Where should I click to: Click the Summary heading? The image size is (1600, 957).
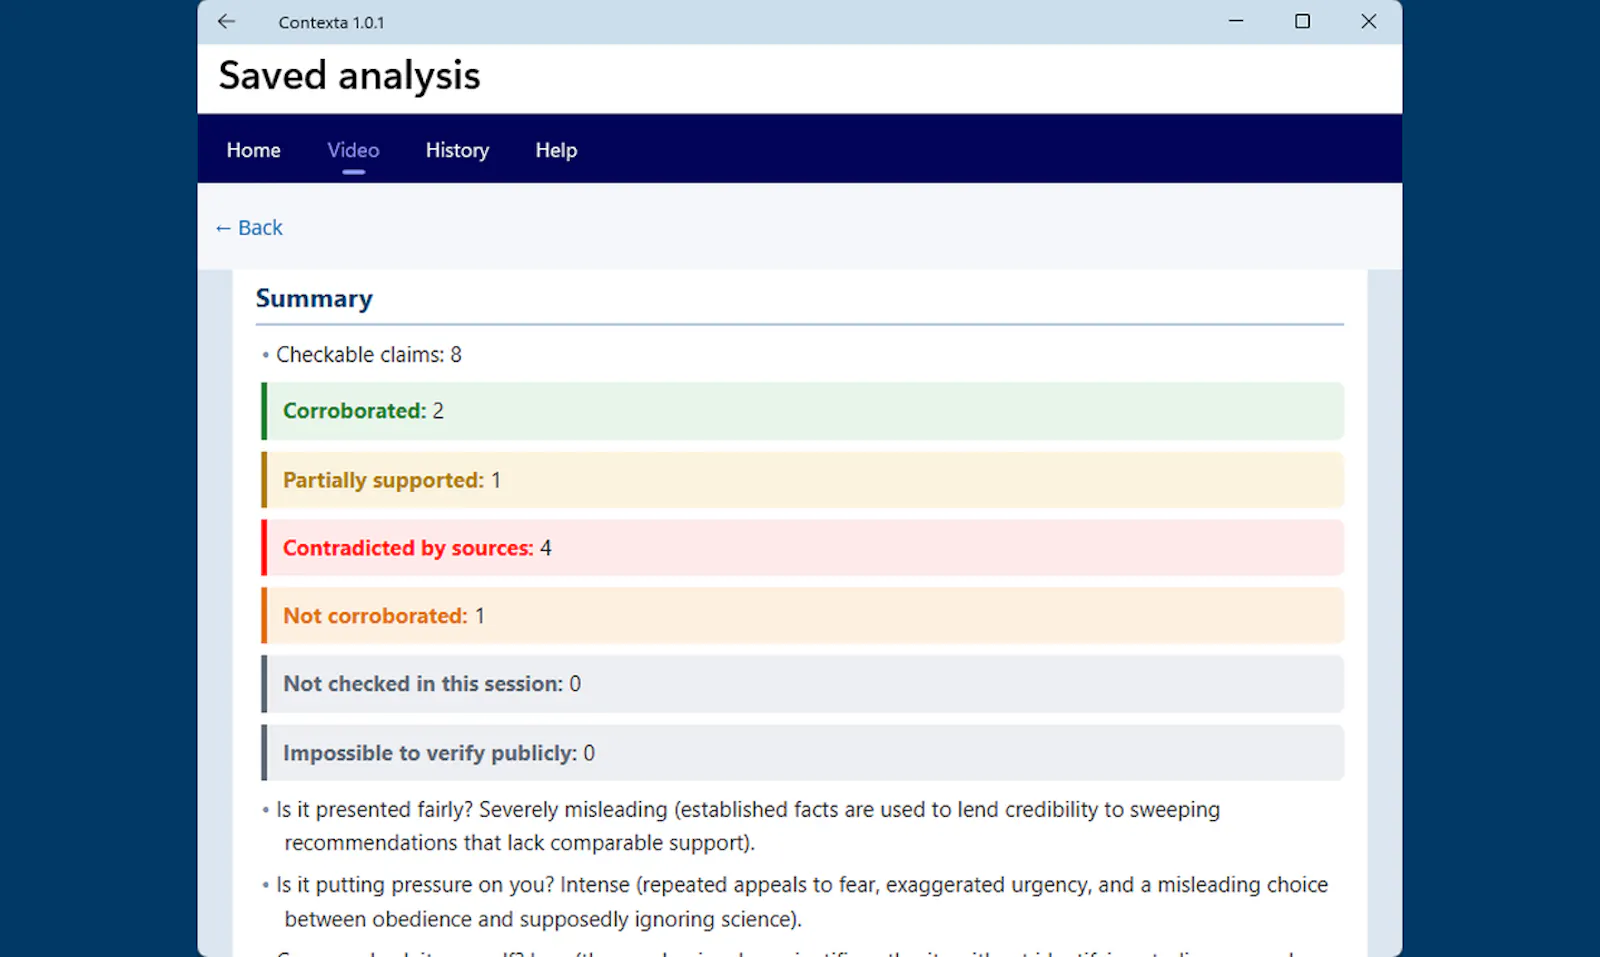[314, 298]
